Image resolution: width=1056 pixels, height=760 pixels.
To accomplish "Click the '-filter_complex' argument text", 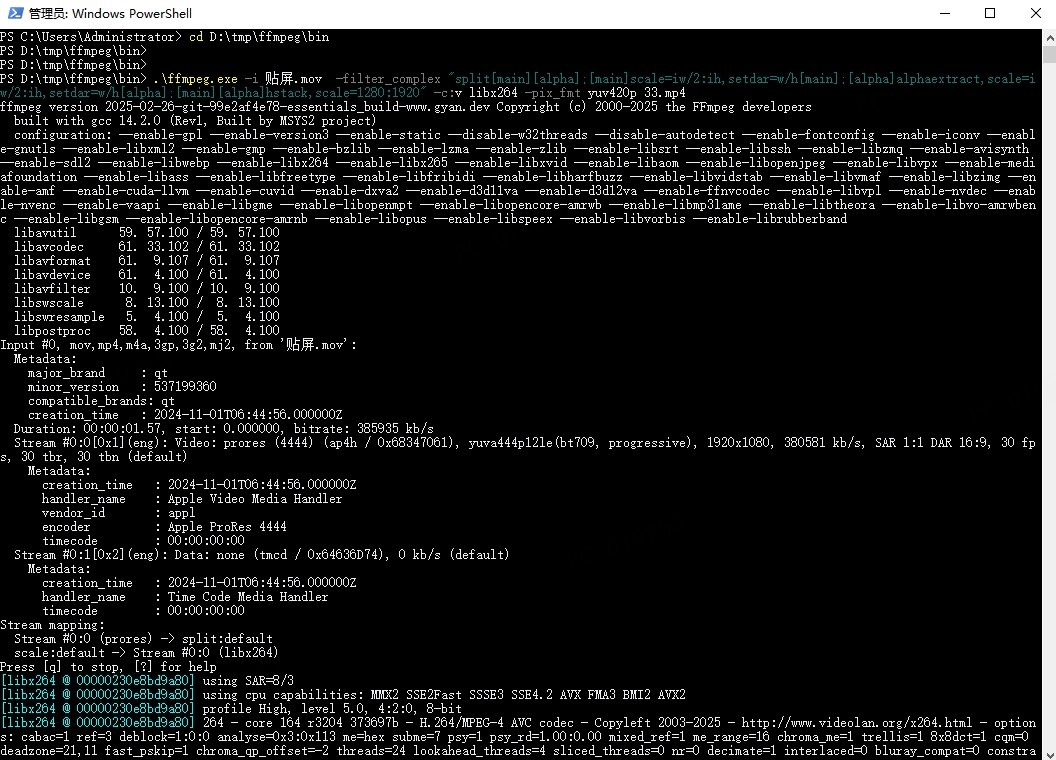I will [x=388, y=79].
